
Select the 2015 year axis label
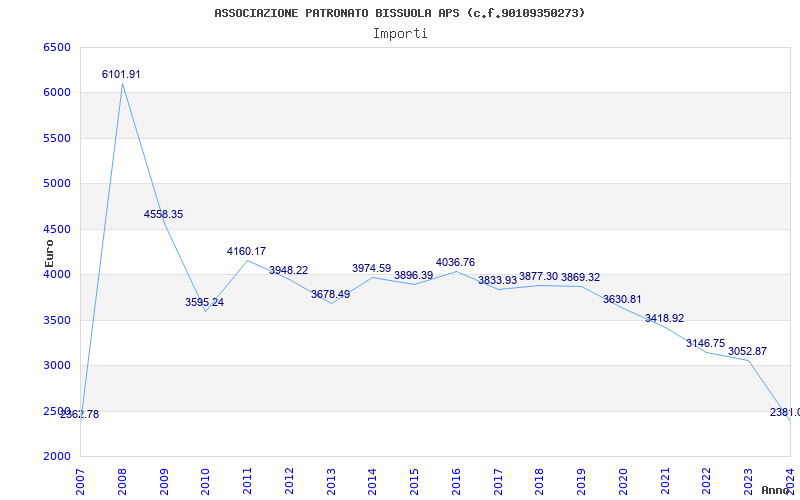[414, 482]
